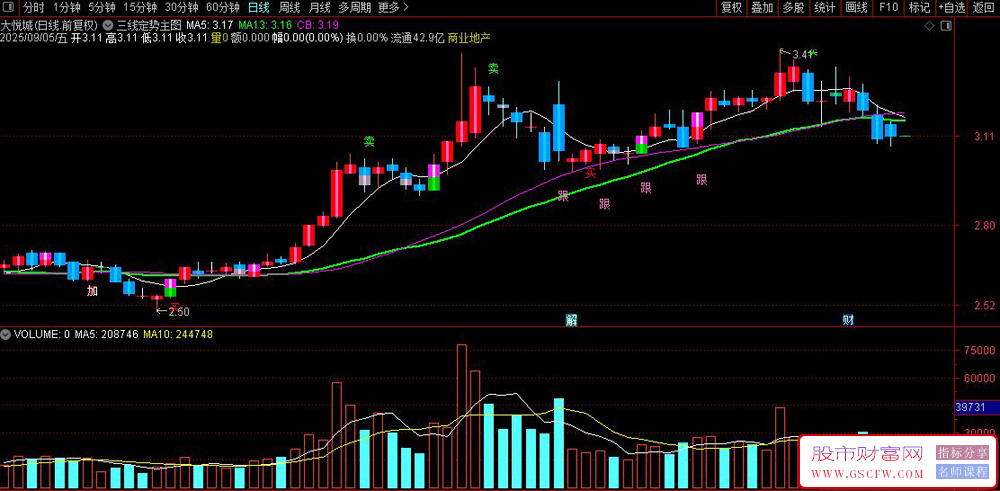This screenshot has height=491, width=1000.
Task: Click the 加 signal marker on chart
Action: 92,291
